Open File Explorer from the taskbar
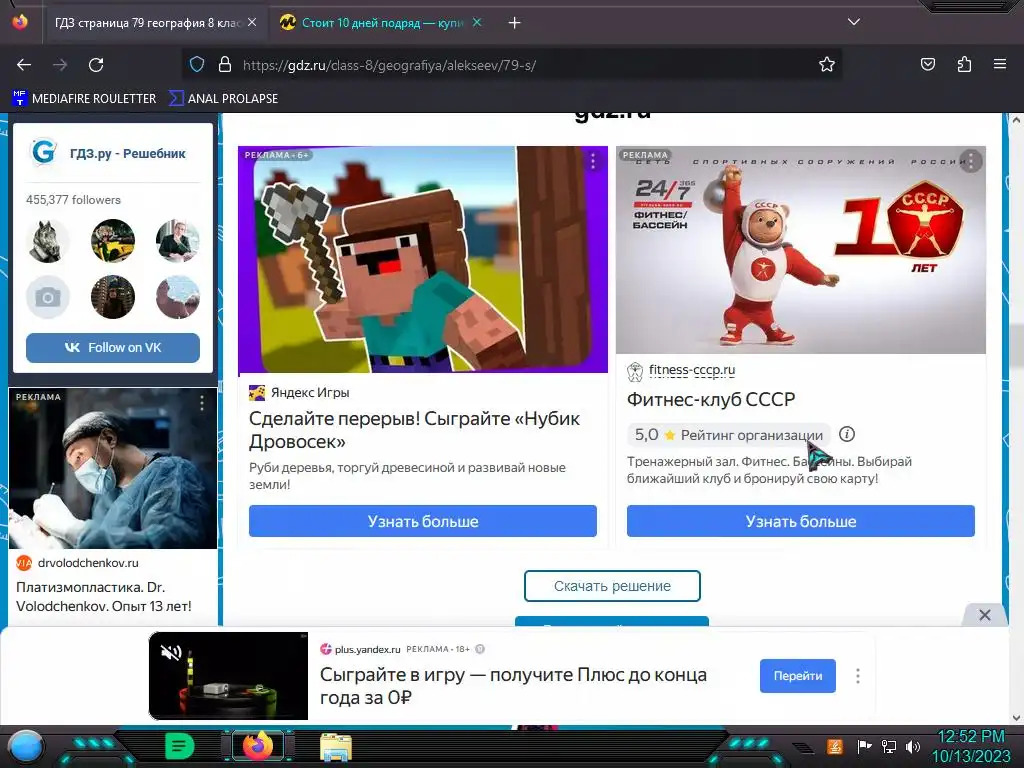1024x768 pixels. [x=336, y=747]
